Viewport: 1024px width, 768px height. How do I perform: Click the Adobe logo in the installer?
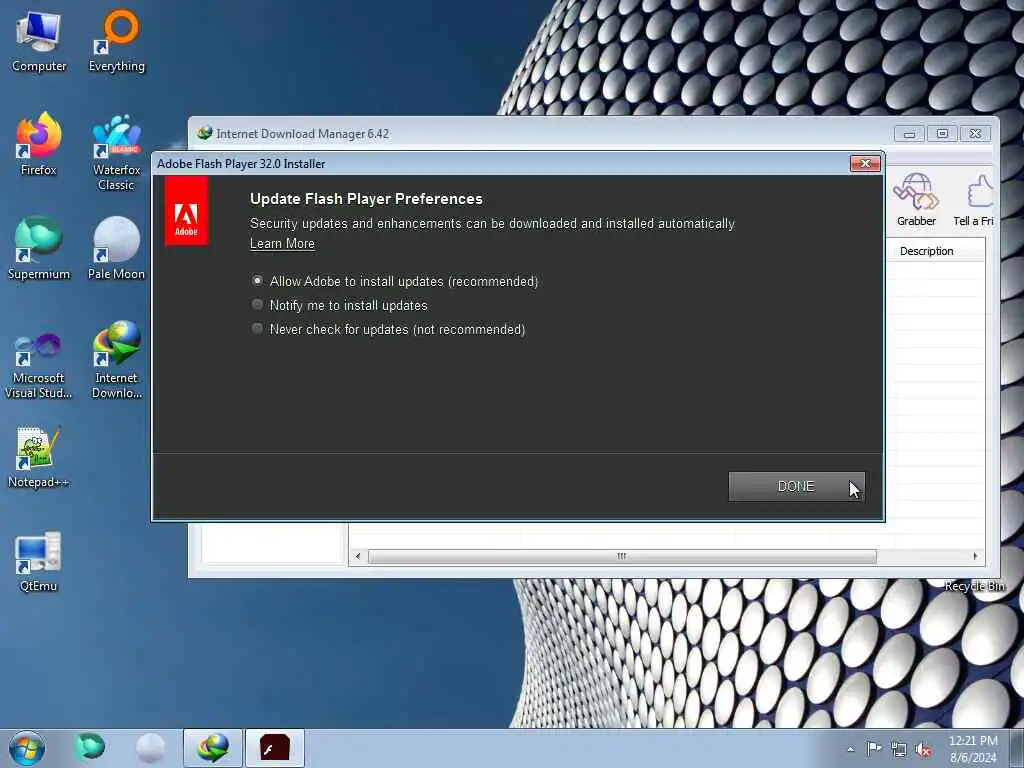click(186, 212)
